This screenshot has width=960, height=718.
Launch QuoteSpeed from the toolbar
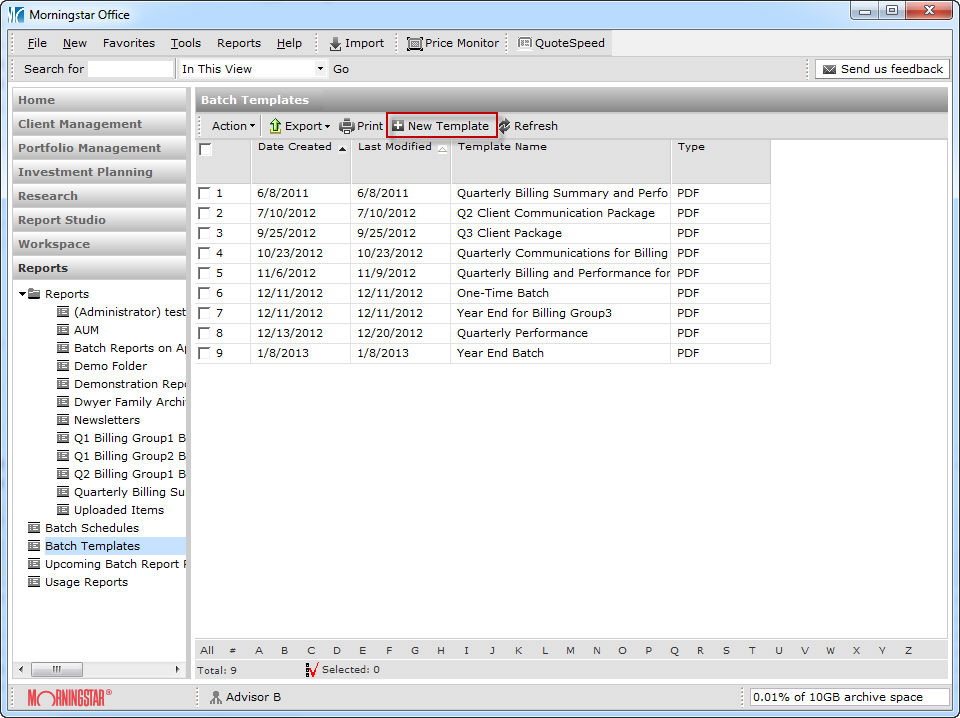525,44
